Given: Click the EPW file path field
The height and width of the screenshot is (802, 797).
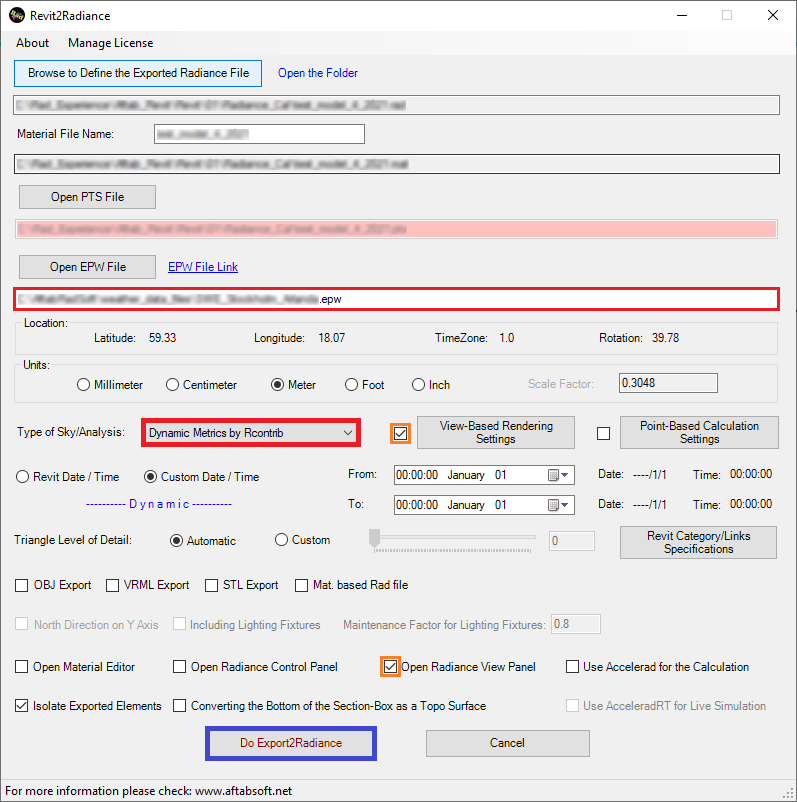Looking at the screenshot, I should click(396, 299).
